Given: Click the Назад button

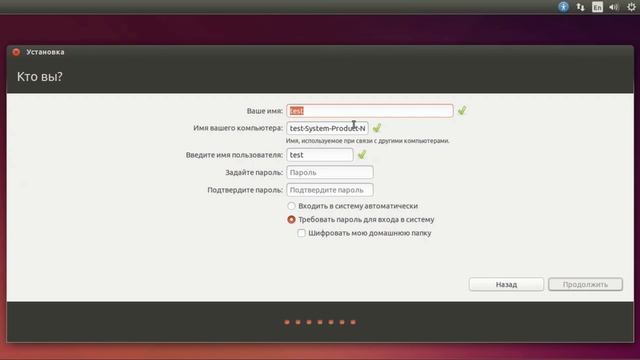Looking at the screenshot, I should click(506, 284).
